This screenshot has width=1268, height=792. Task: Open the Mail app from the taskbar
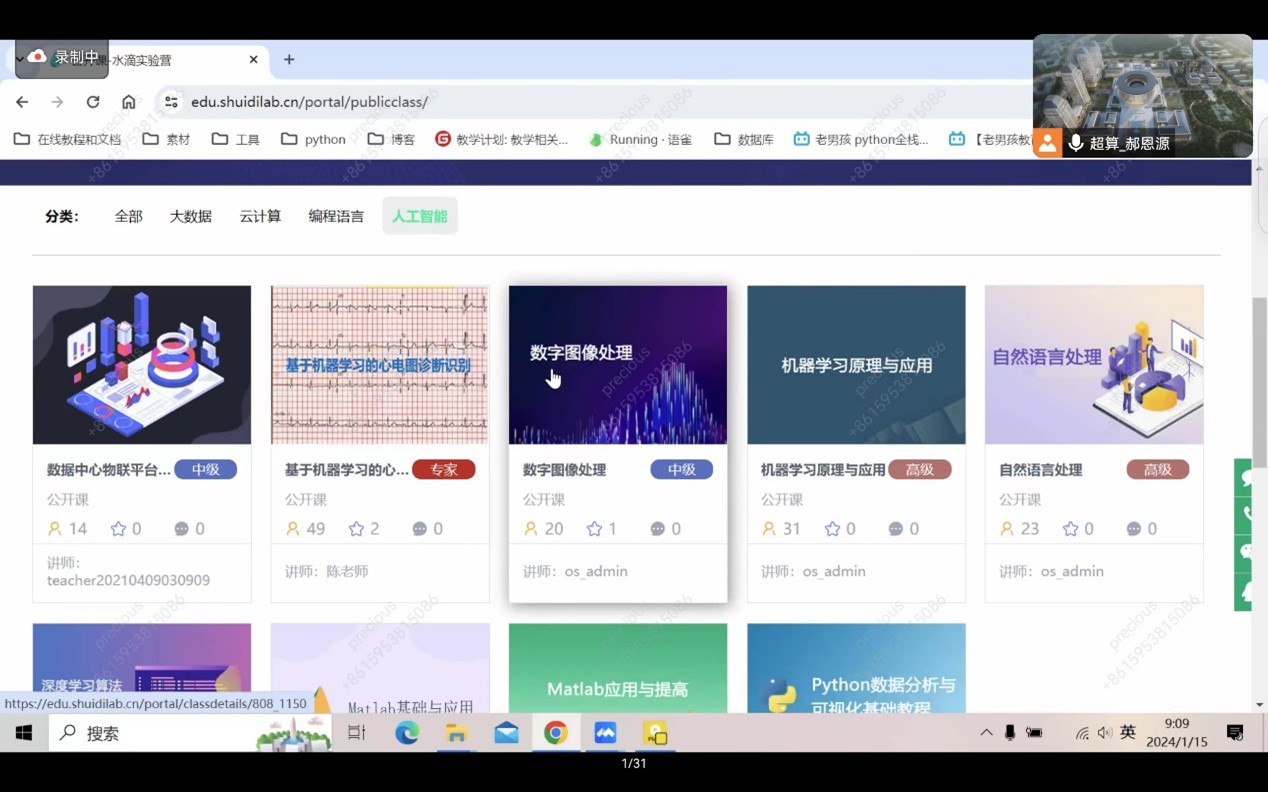click(506, 733)
